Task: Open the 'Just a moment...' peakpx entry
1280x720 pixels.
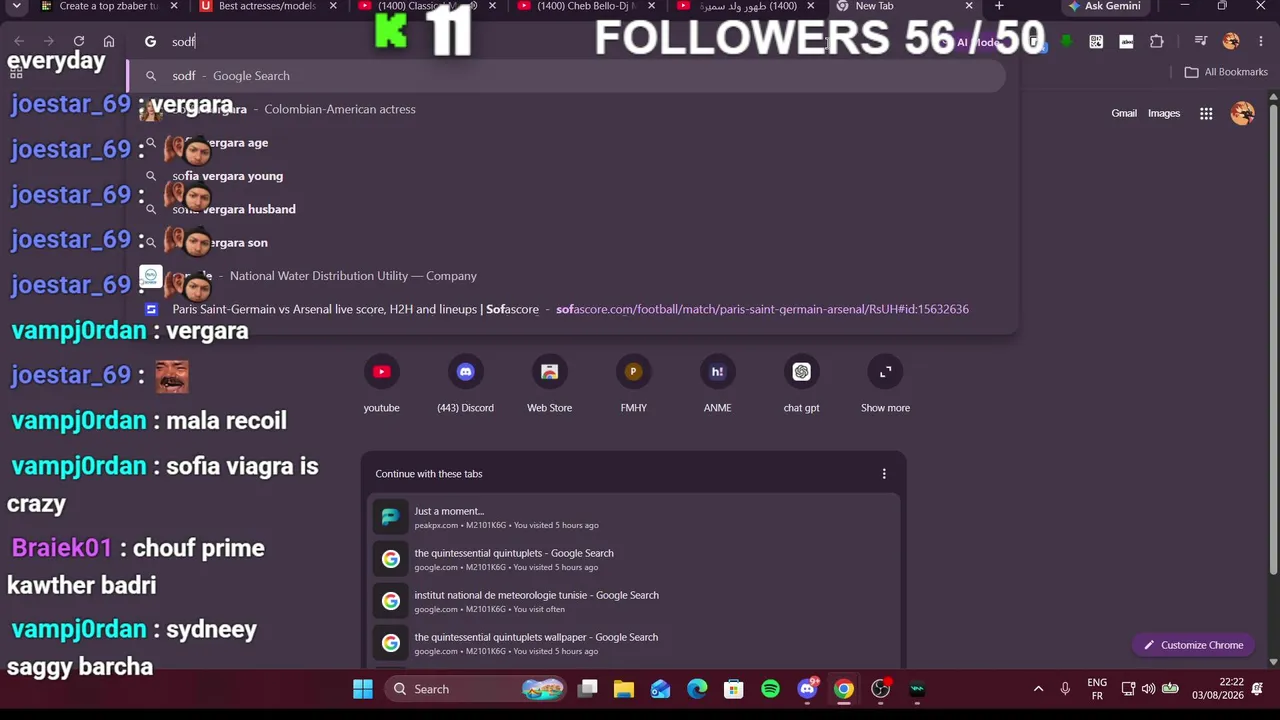Action: coord(634,517)
